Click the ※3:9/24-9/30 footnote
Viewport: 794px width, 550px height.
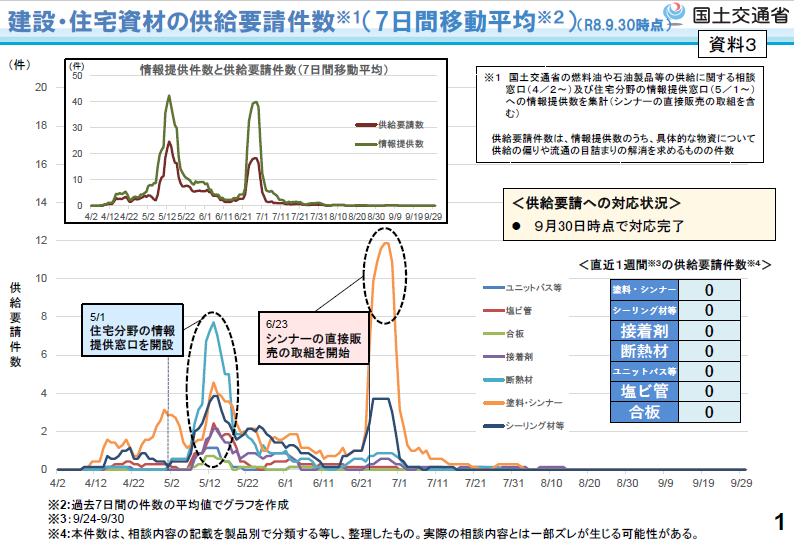click(x=86, y=519)
